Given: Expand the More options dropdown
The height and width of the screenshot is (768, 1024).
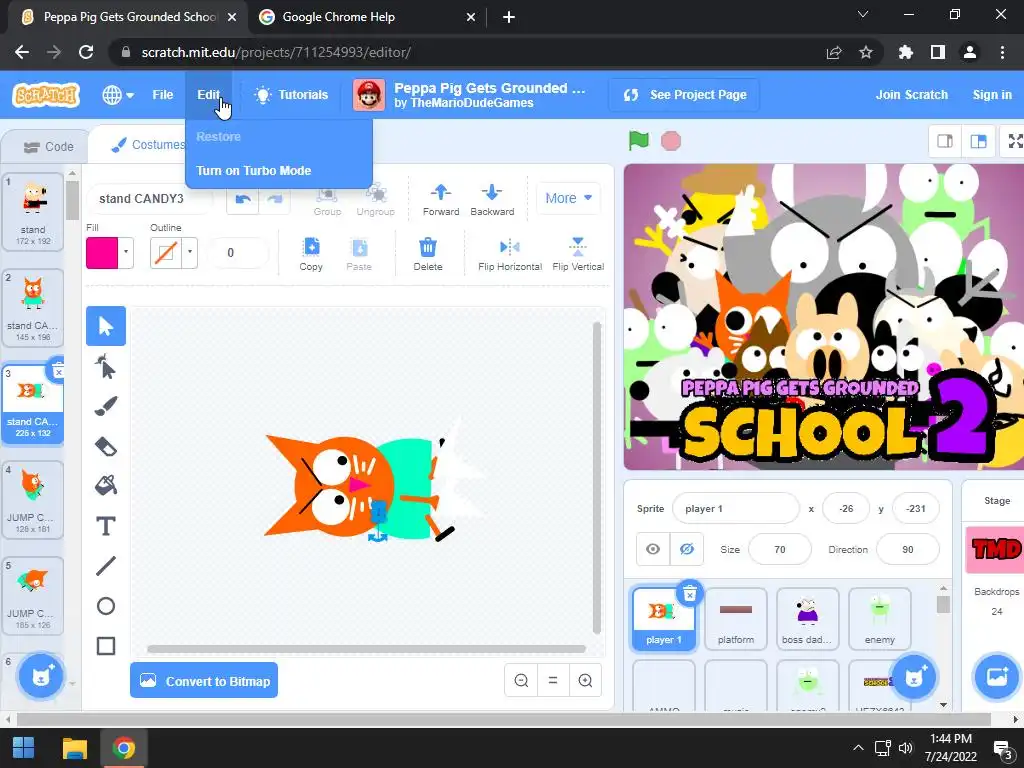Looking at the screenshot, I should point(569,198).
